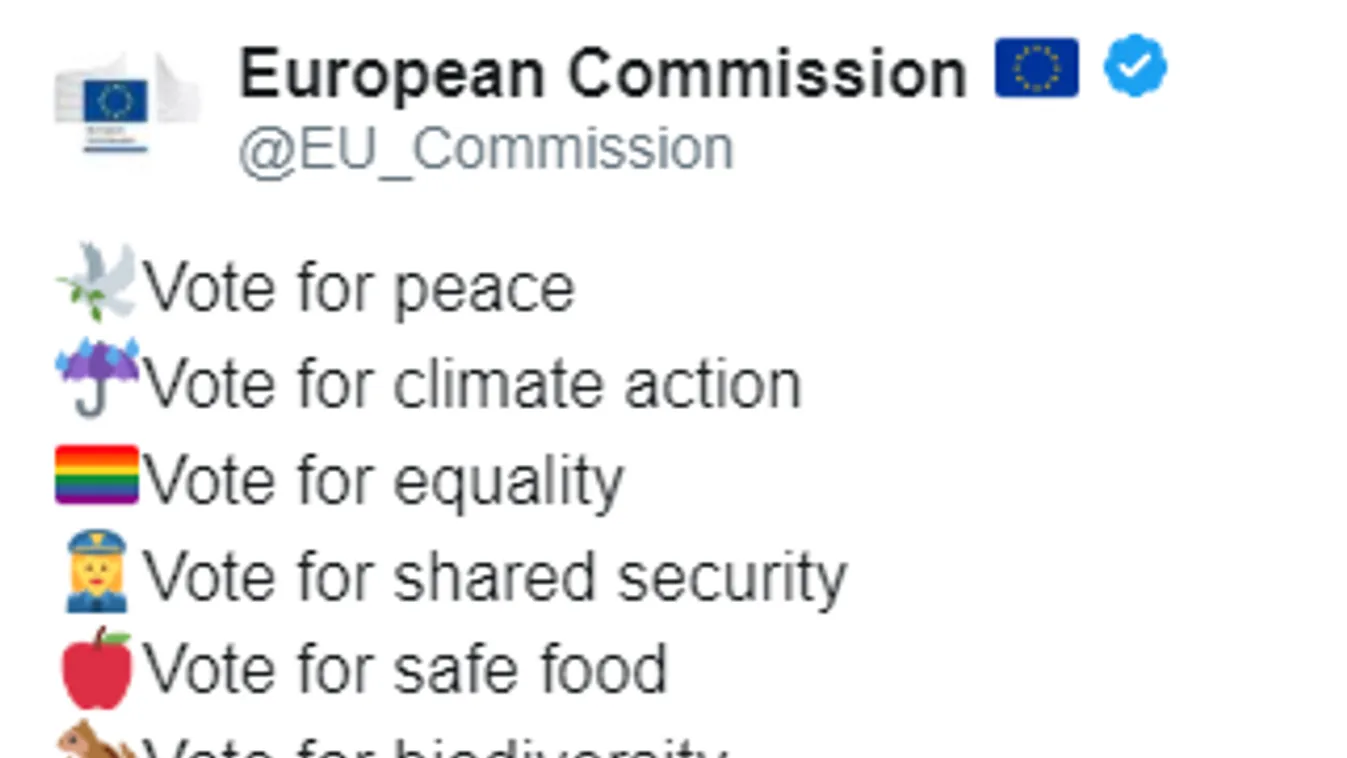Viewport: 1347px width, 758px height.
Task: Click the word "Commission" in the display name
Action: (x=767, y=73)
